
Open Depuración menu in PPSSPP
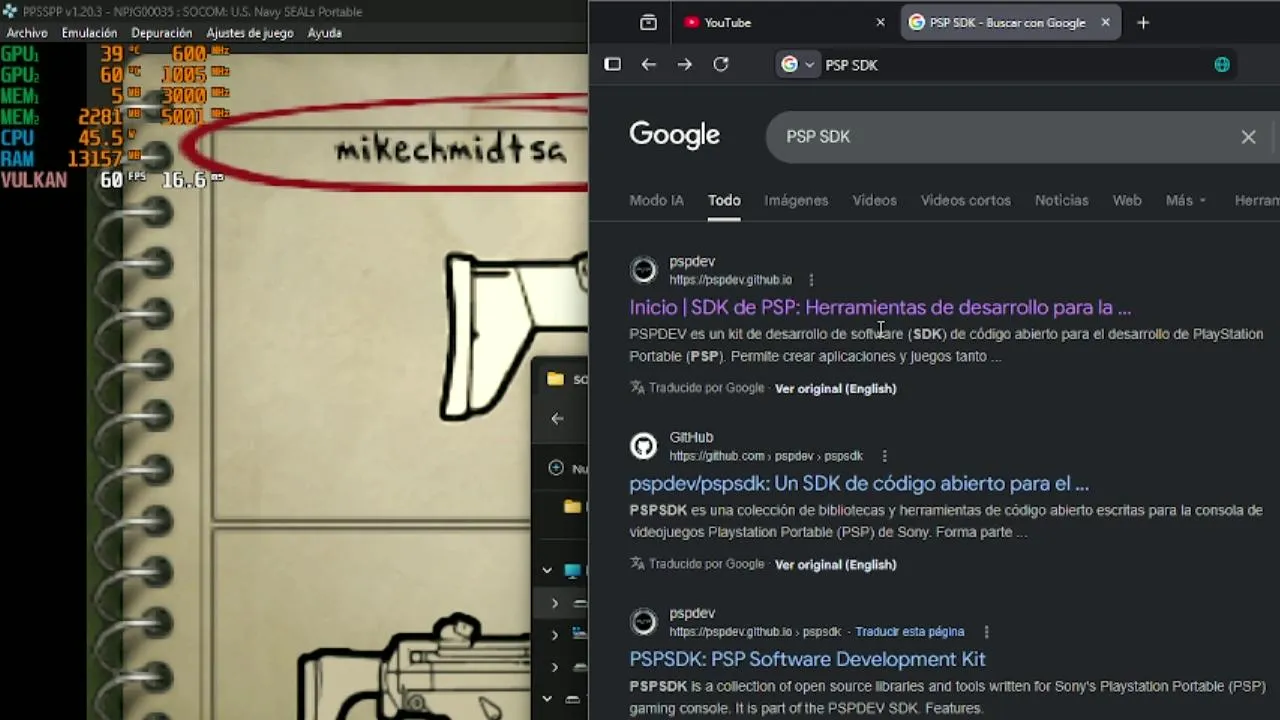point(161,33)
